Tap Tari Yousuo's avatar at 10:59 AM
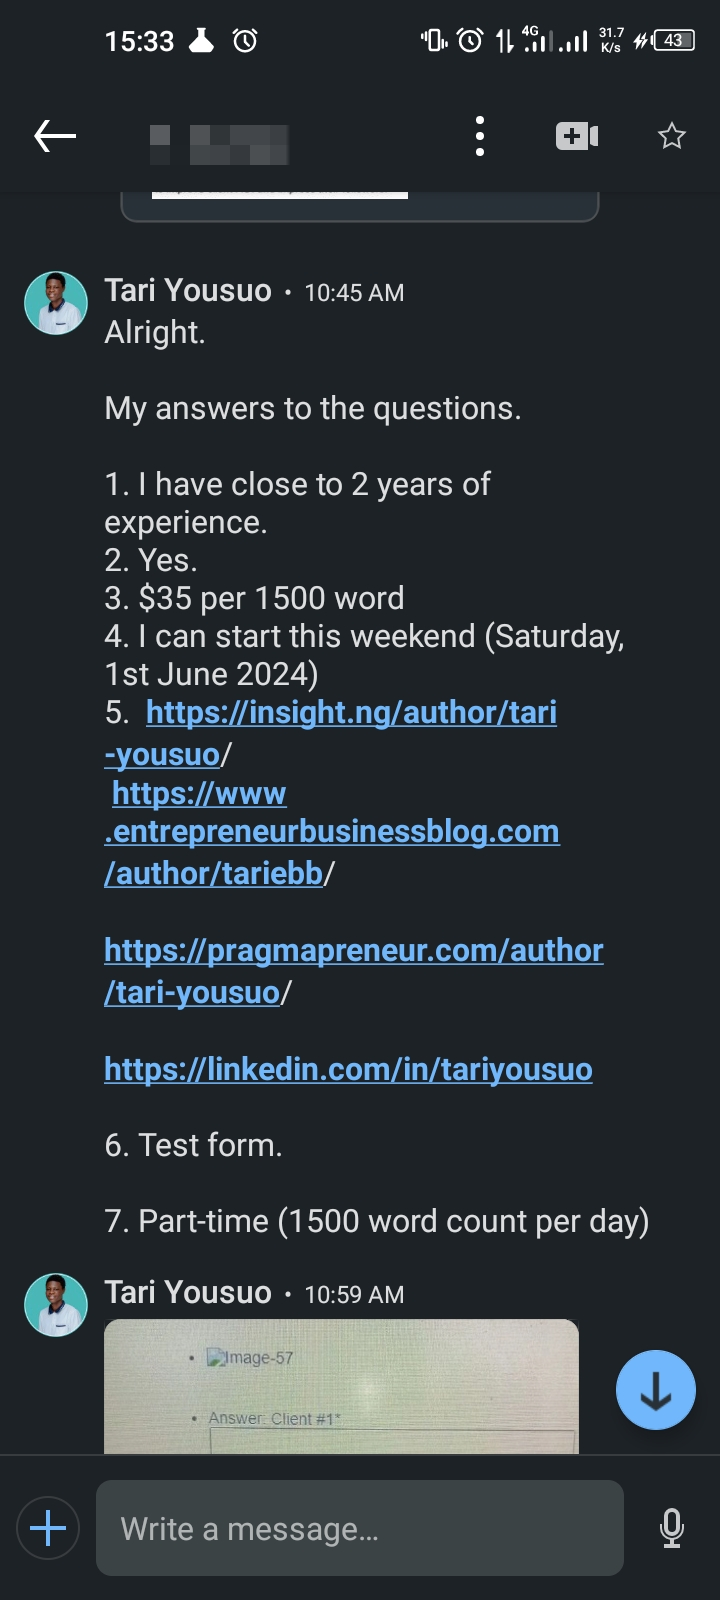 coord(56,1305)
